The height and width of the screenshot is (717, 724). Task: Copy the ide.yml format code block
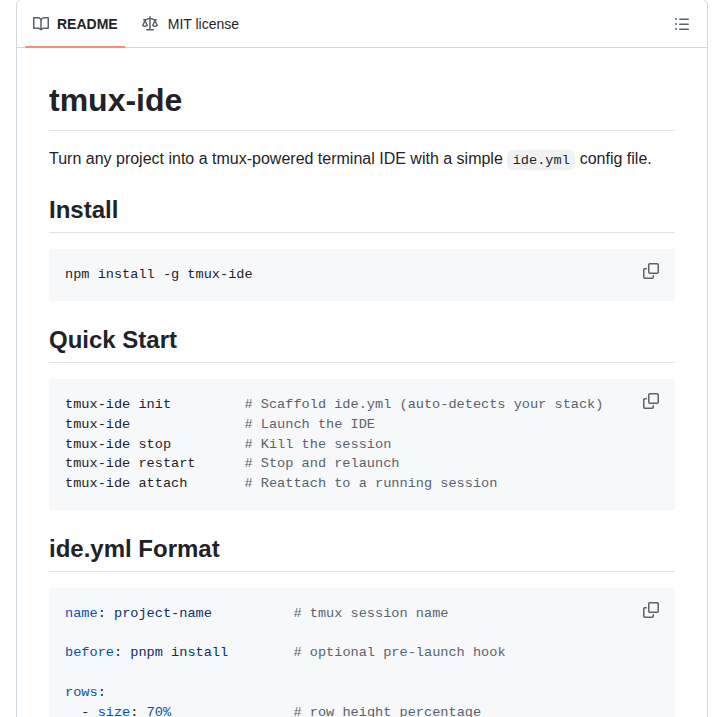[x=651, y=610]
